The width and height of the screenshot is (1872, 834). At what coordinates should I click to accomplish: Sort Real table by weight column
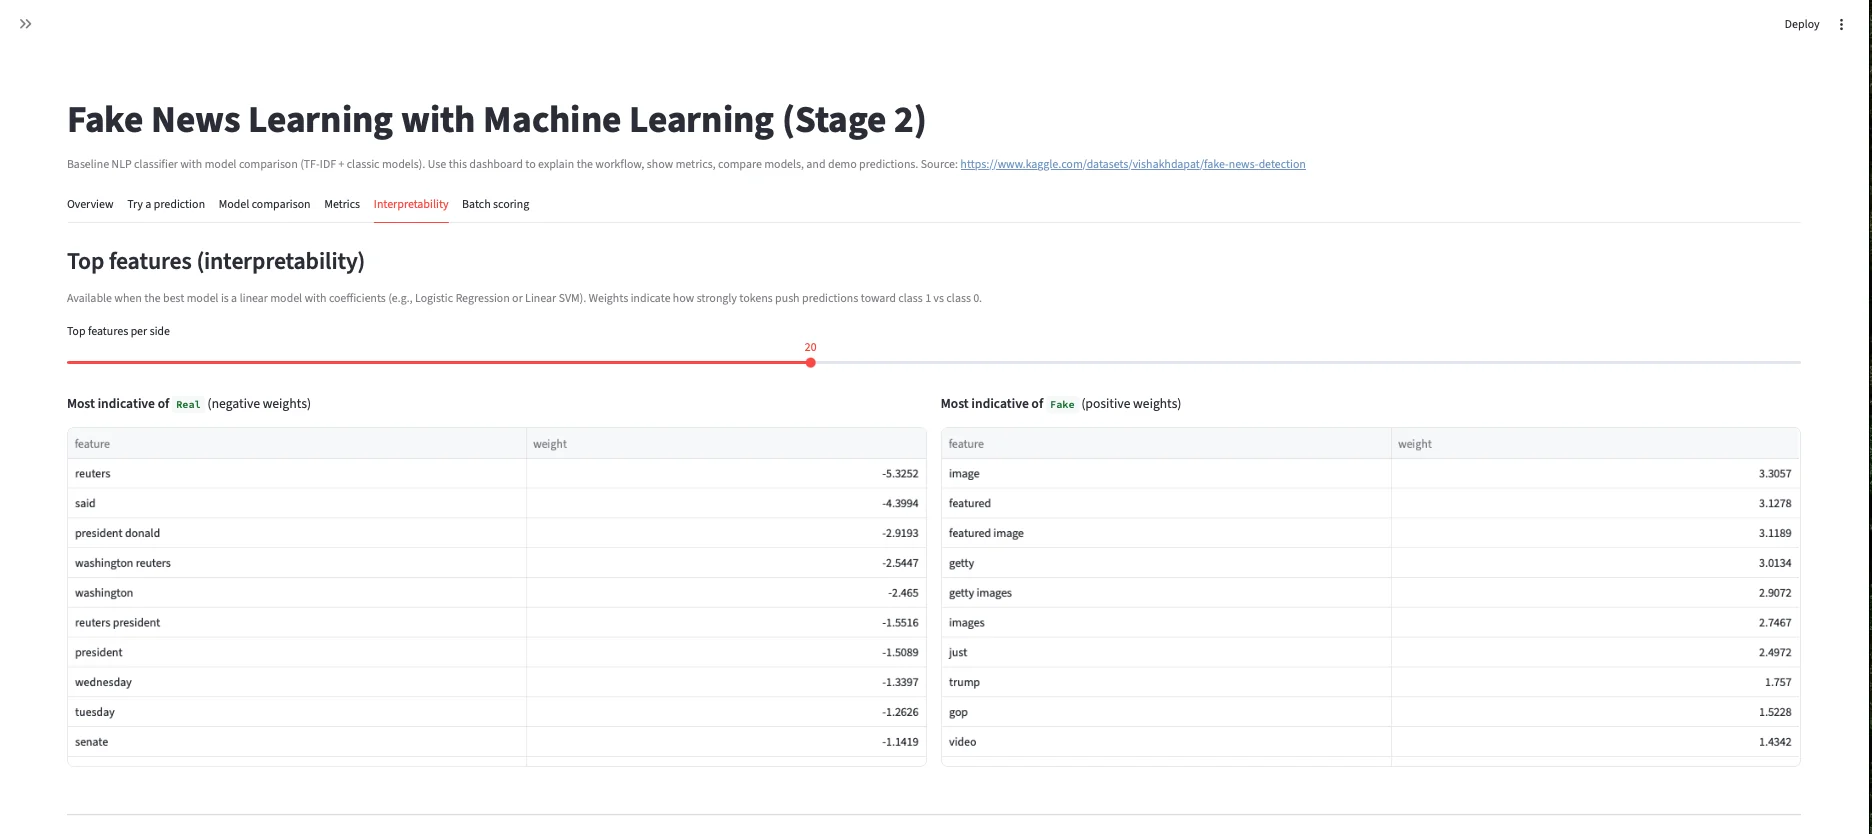point(726,444)
